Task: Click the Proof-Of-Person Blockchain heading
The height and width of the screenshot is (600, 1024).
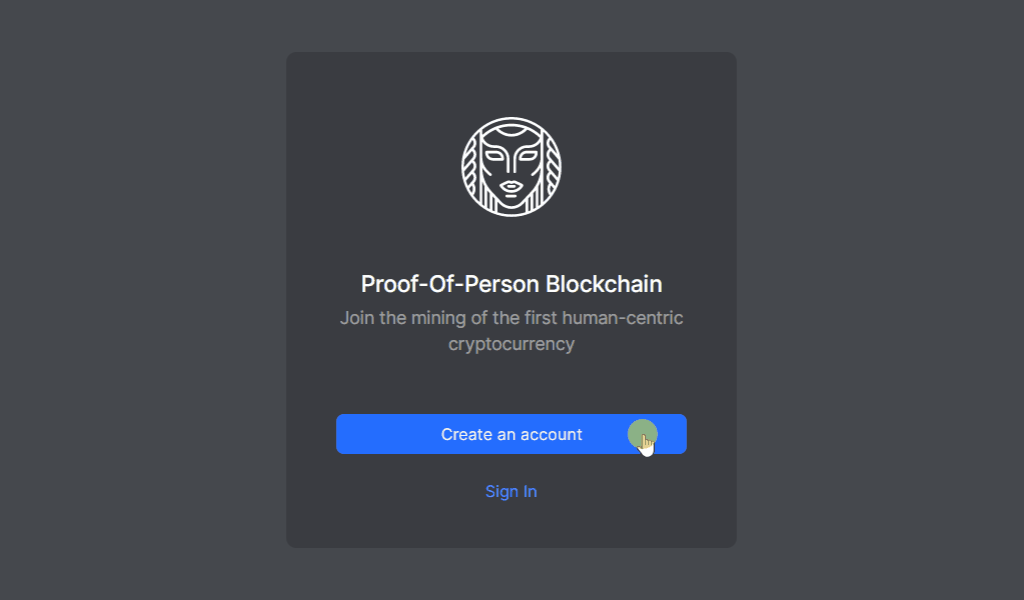Action: pos(511,284)
